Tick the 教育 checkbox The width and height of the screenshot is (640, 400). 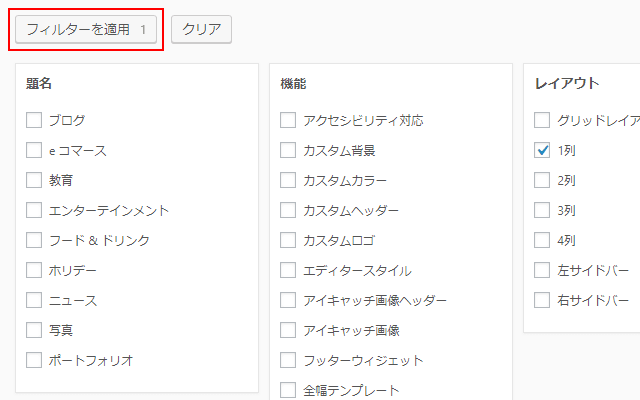(x=34, y=180)
